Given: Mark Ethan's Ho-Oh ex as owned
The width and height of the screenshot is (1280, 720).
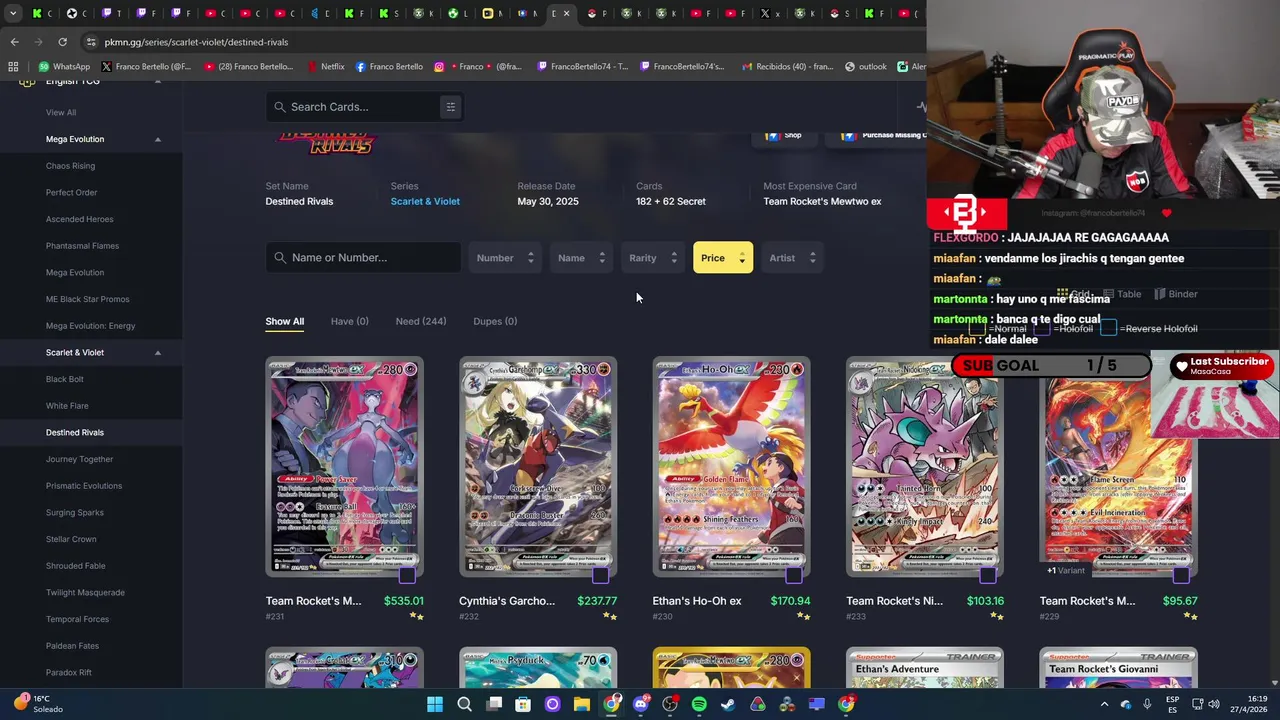Looking at the screenshot, I should [x=794, y=575].
